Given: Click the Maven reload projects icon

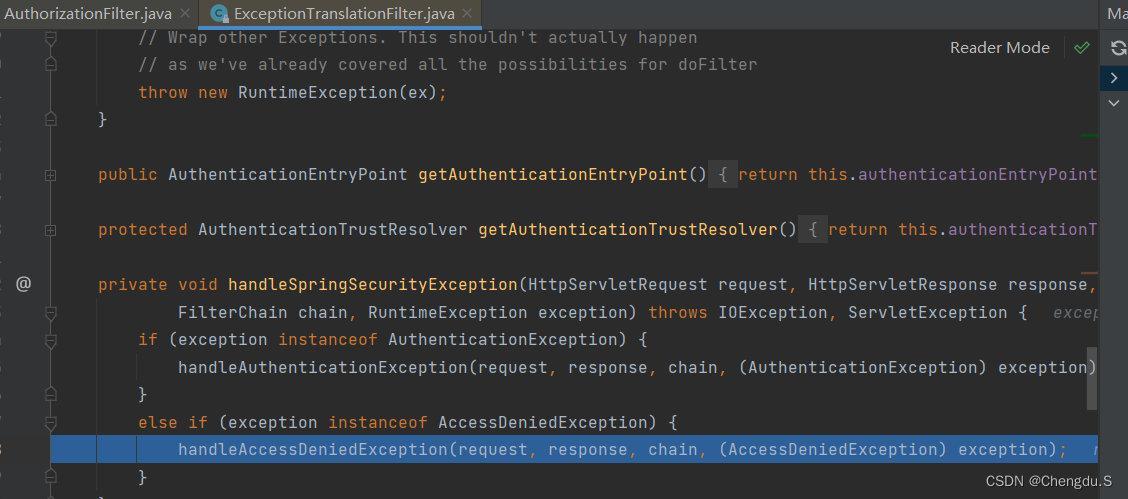Looking at the screenshot, I should pos(1117,48).
